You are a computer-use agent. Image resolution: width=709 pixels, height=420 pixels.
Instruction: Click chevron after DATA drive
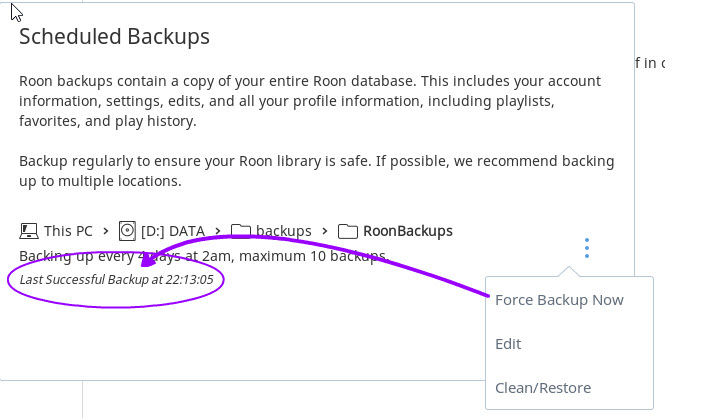[x=218, y=231]
